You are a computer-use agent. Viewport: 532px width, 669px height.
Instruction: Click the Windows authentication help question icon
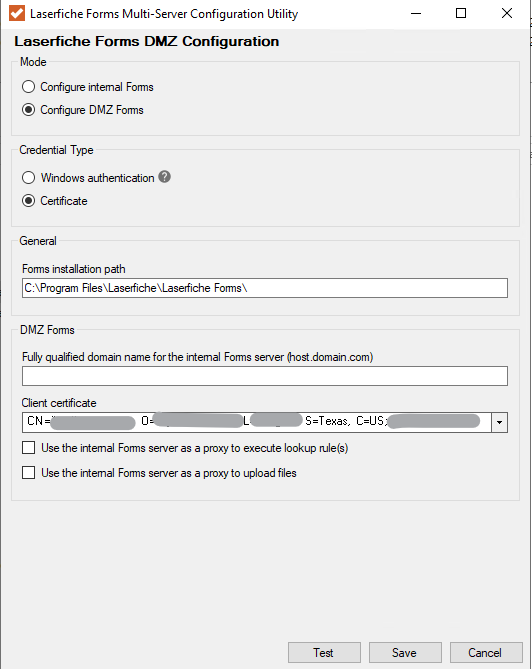click(165, 177)
